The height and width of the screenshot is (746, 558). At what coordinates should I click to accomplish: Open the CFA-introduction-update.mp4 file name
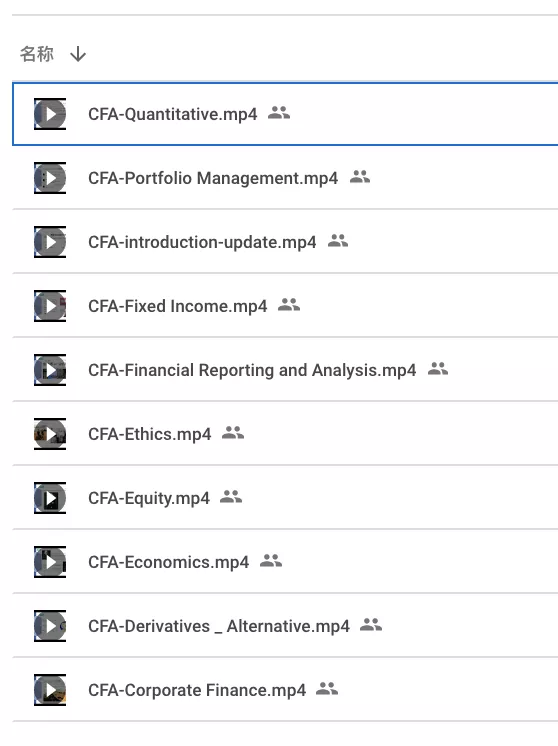coord(202,242)
